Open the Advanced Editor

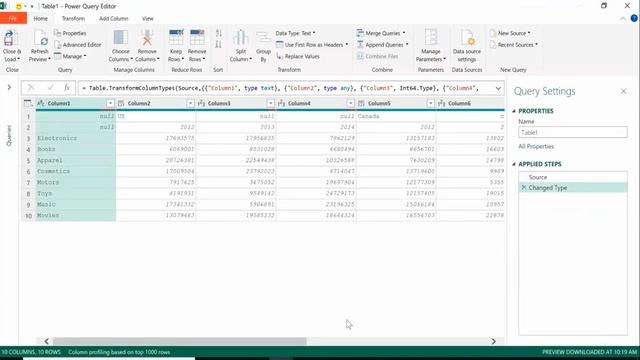78,45
